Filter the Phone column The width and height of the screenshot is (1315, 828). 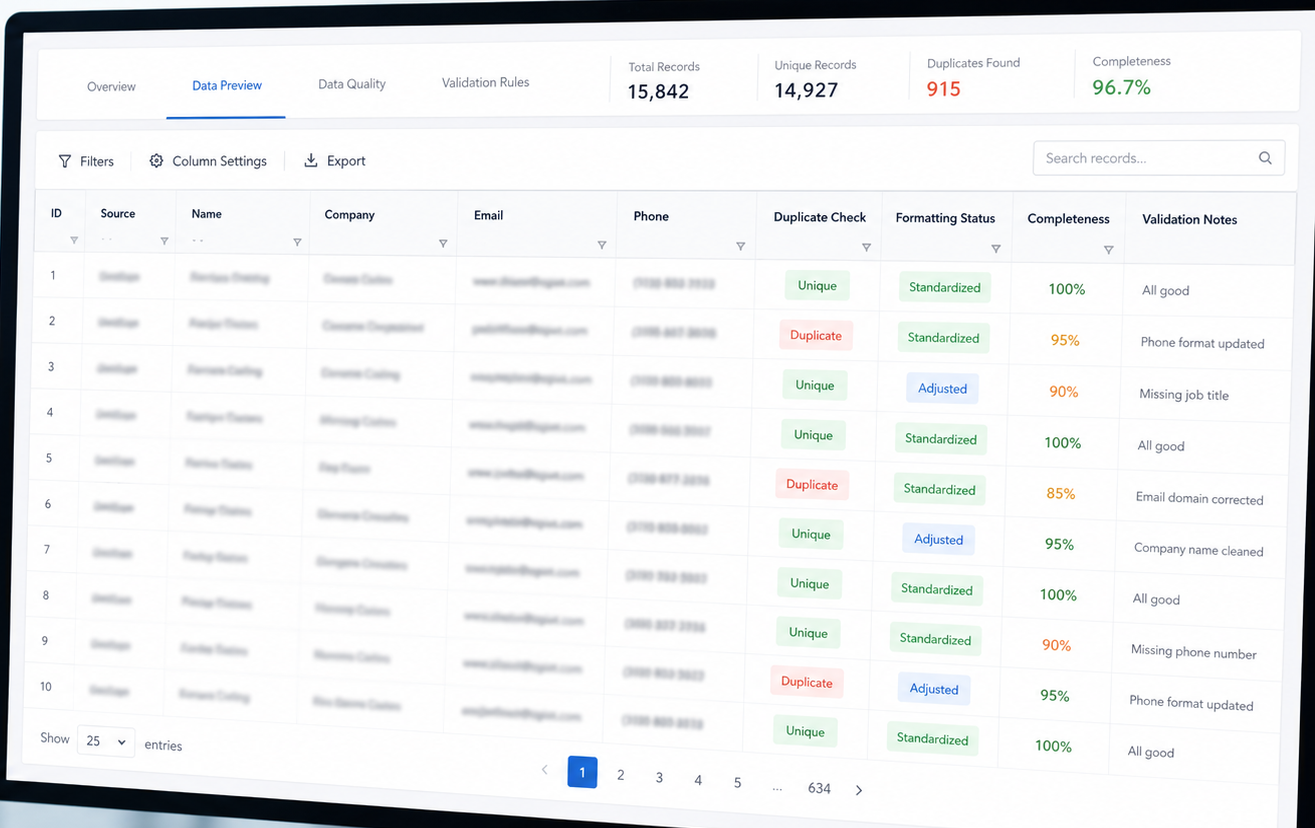click(740, 246)
